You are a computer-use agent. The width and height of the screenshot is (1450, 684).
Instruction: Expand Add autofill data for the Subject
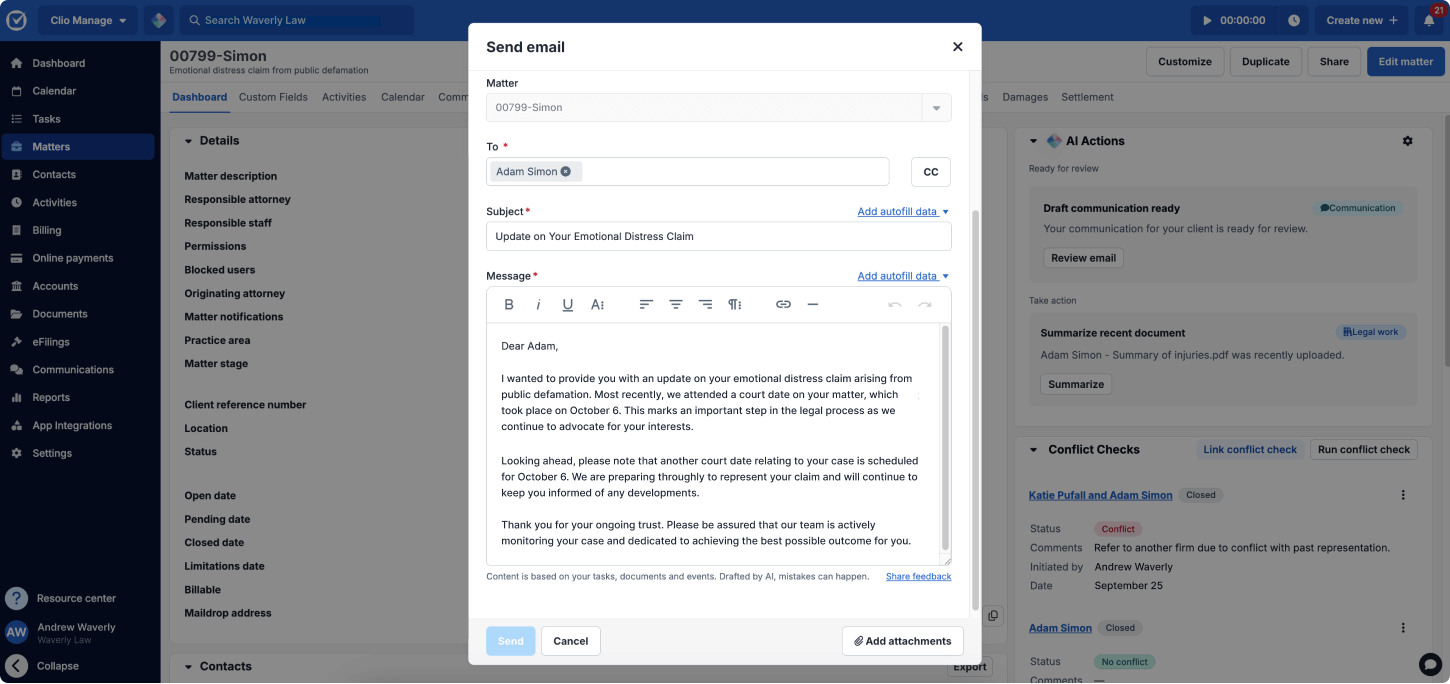(902, 211)
